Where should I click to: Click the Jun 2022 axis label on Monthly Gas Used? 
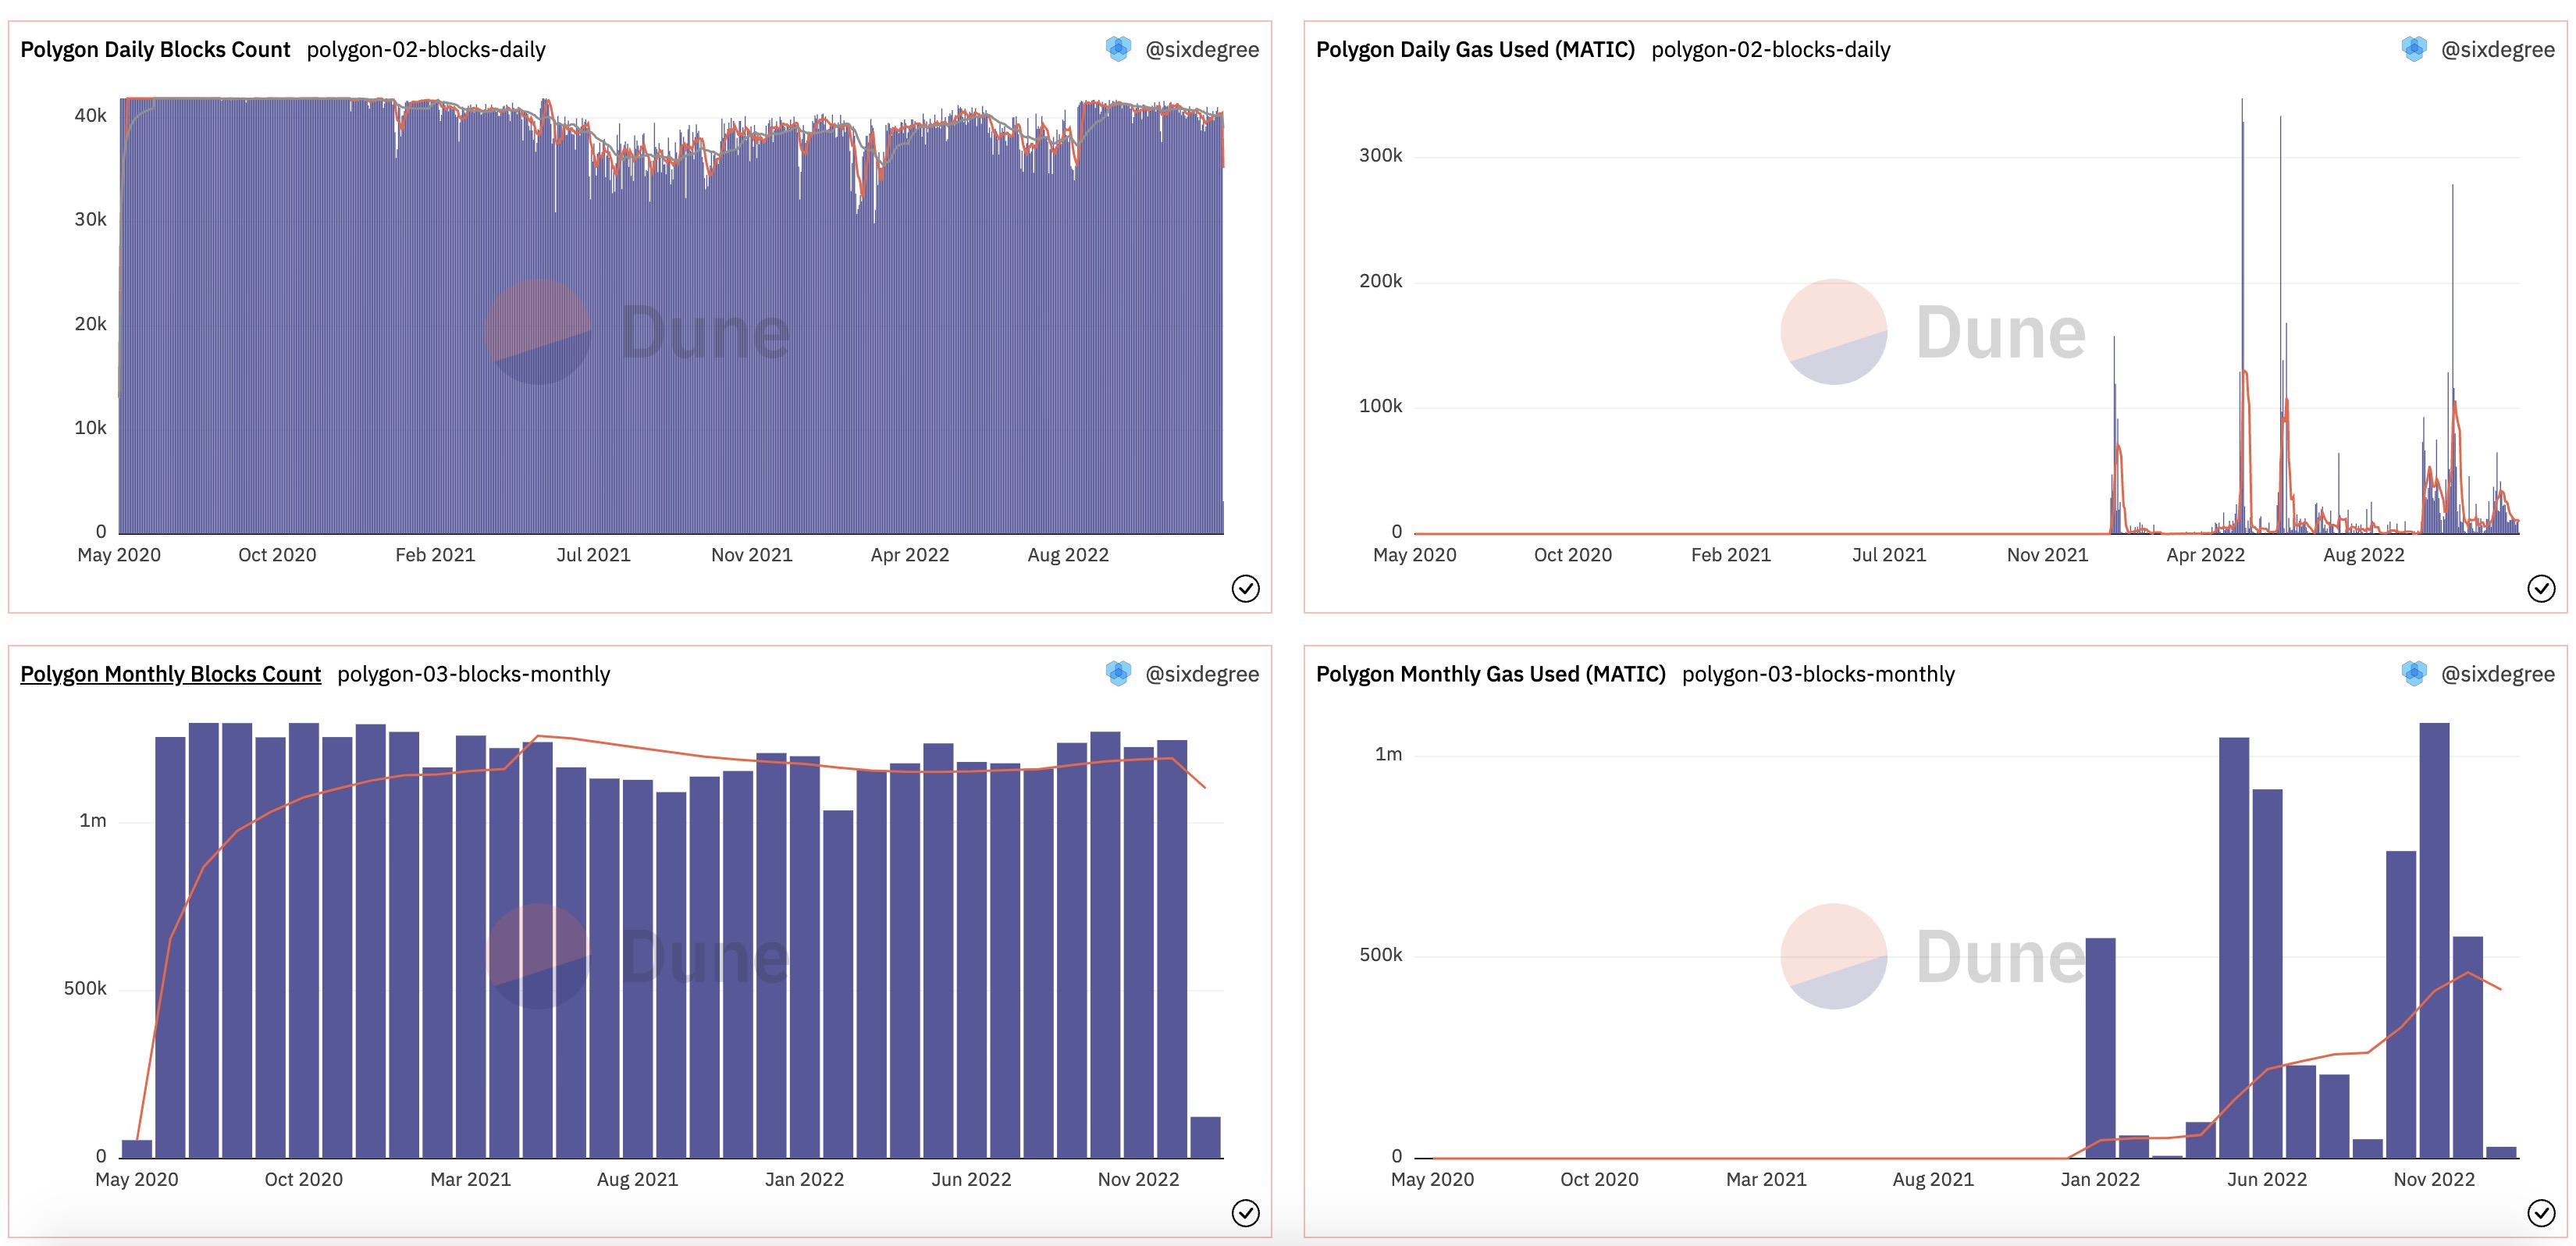point(2266,1180)
